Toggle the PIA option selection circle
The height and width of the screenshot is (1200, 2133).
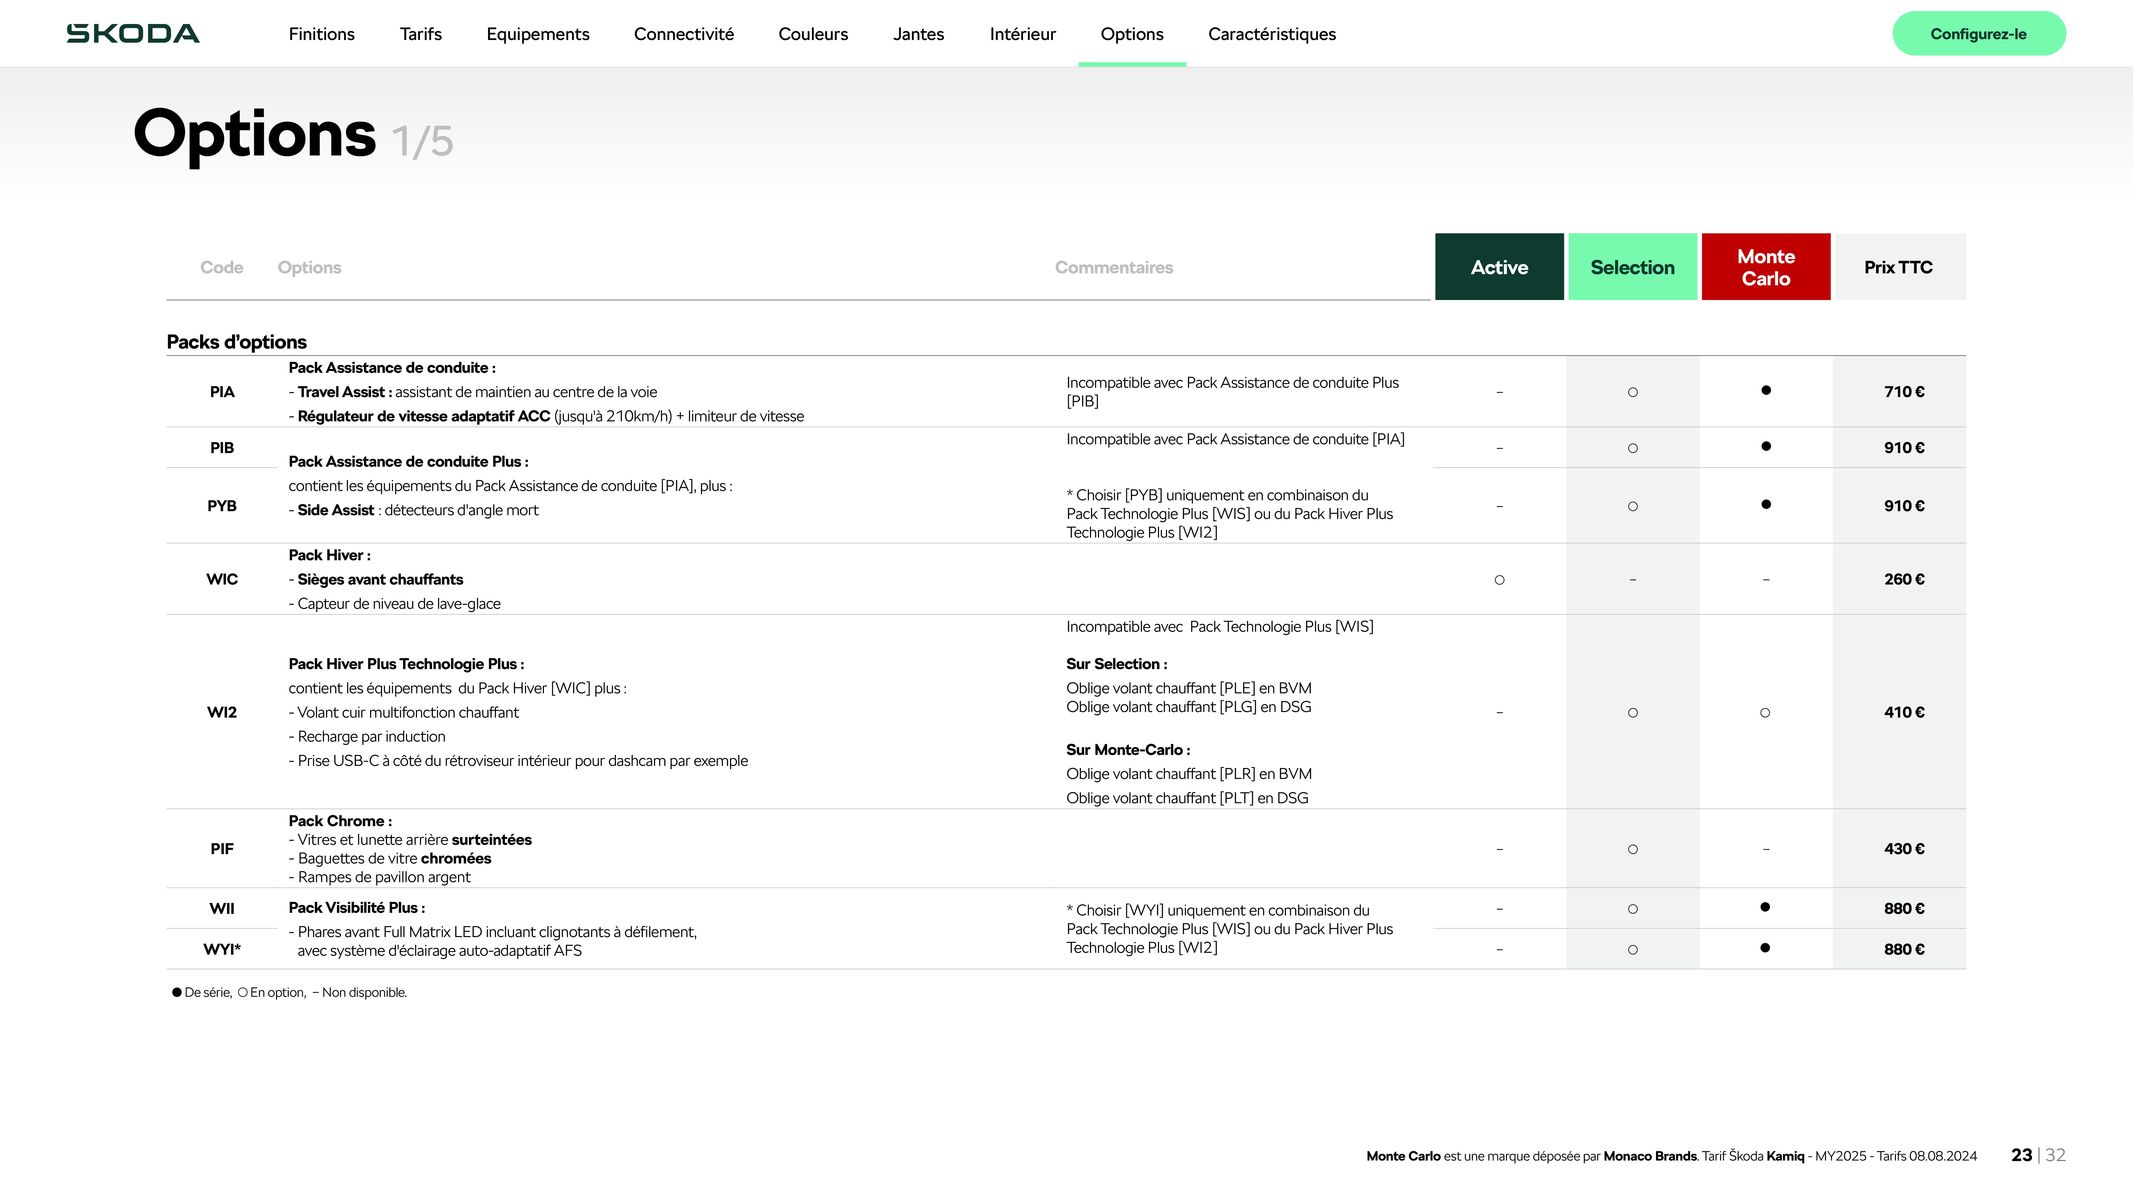coord(1632,391)
